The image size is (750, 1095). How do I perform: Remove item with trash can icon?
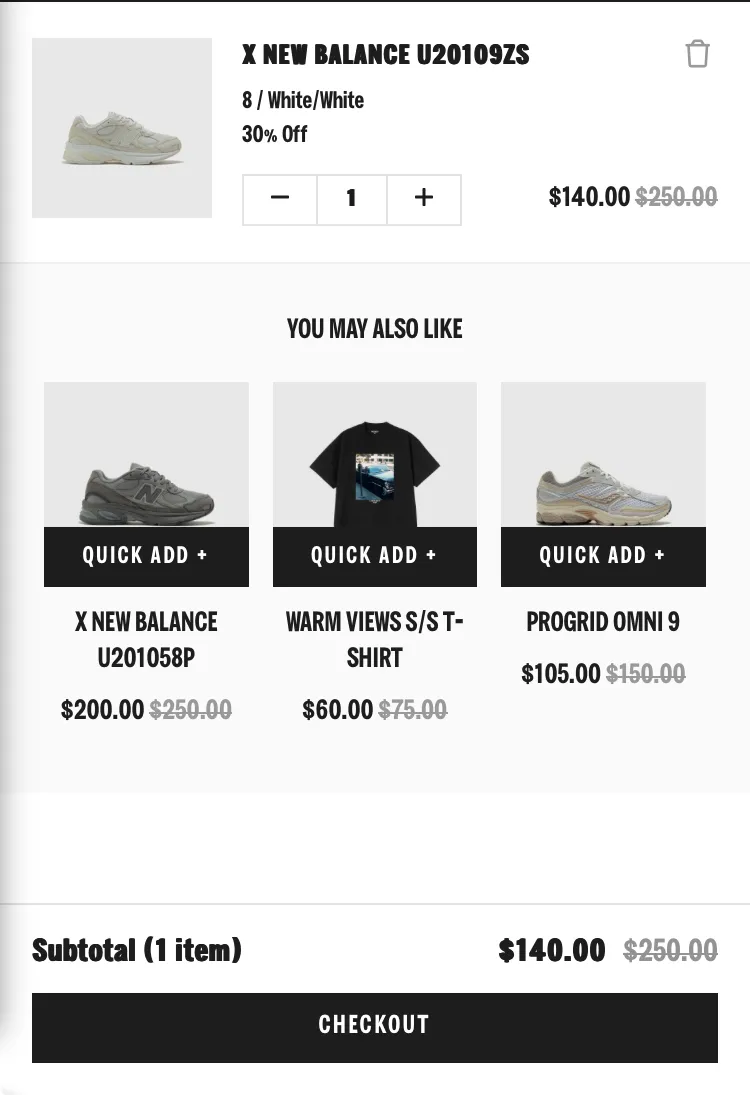coord(697,54)
